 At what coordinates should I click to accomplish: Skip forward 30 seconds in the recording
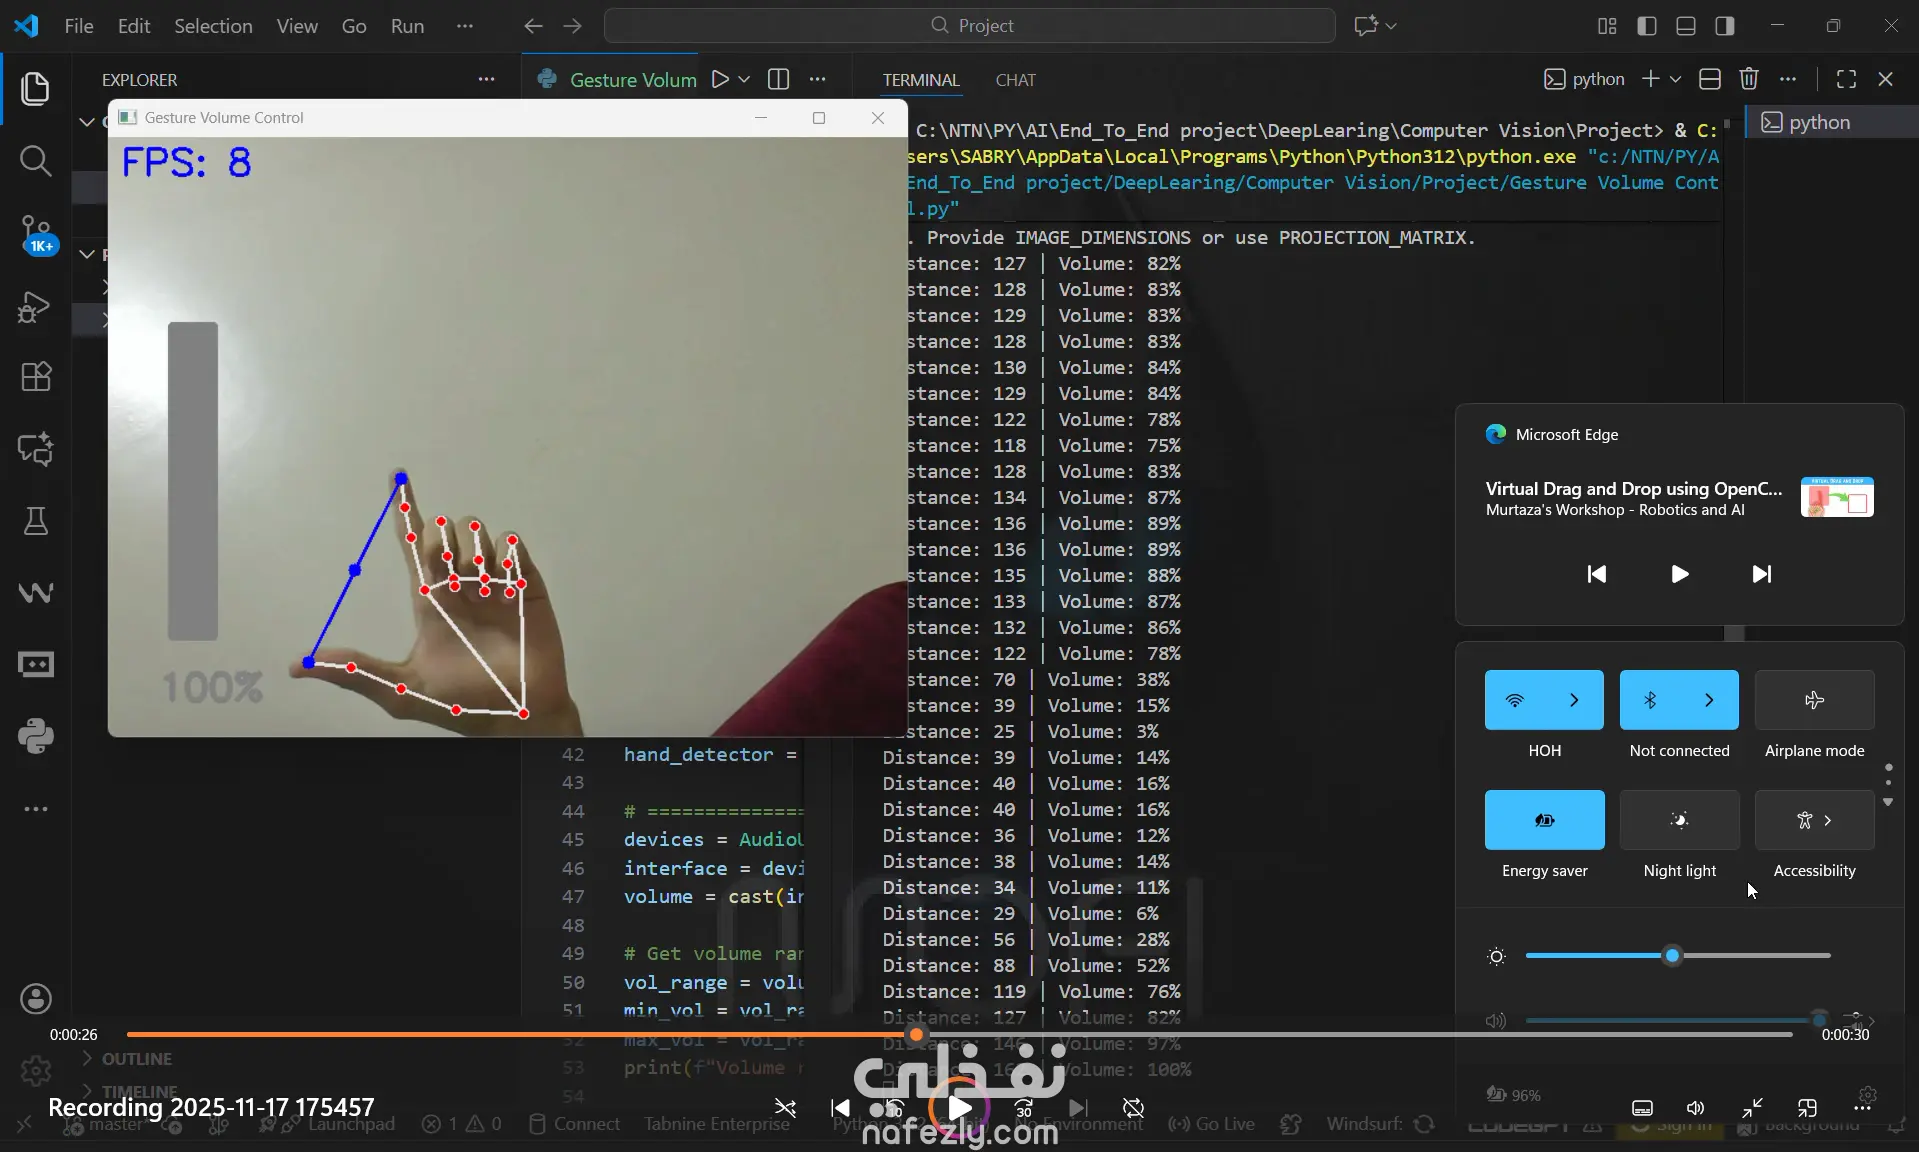click(x=1024, y=1108)
